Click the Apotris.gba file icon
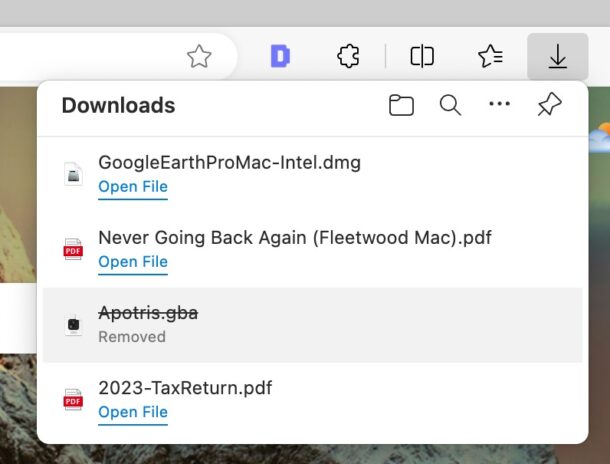The width and height of the screenshot is (610, 464). click(73, 324)
